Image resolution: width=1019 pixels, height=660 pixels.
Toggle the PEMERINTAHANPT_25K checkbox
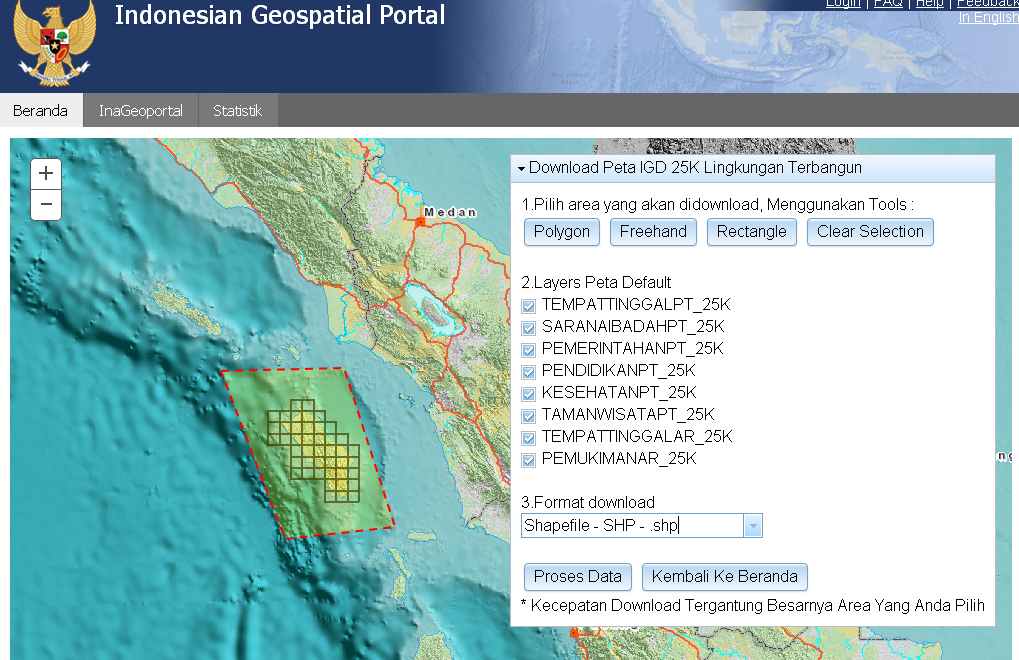click(x=527, y=350)
